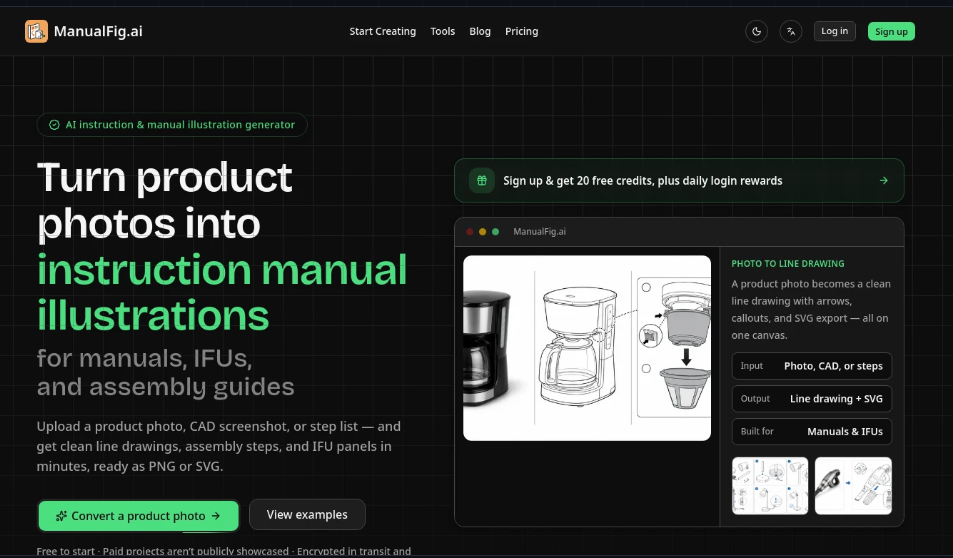Click sparkle icon on Convert button
The height and width of the screenshot is (558, 953).
tap(61, 516)
